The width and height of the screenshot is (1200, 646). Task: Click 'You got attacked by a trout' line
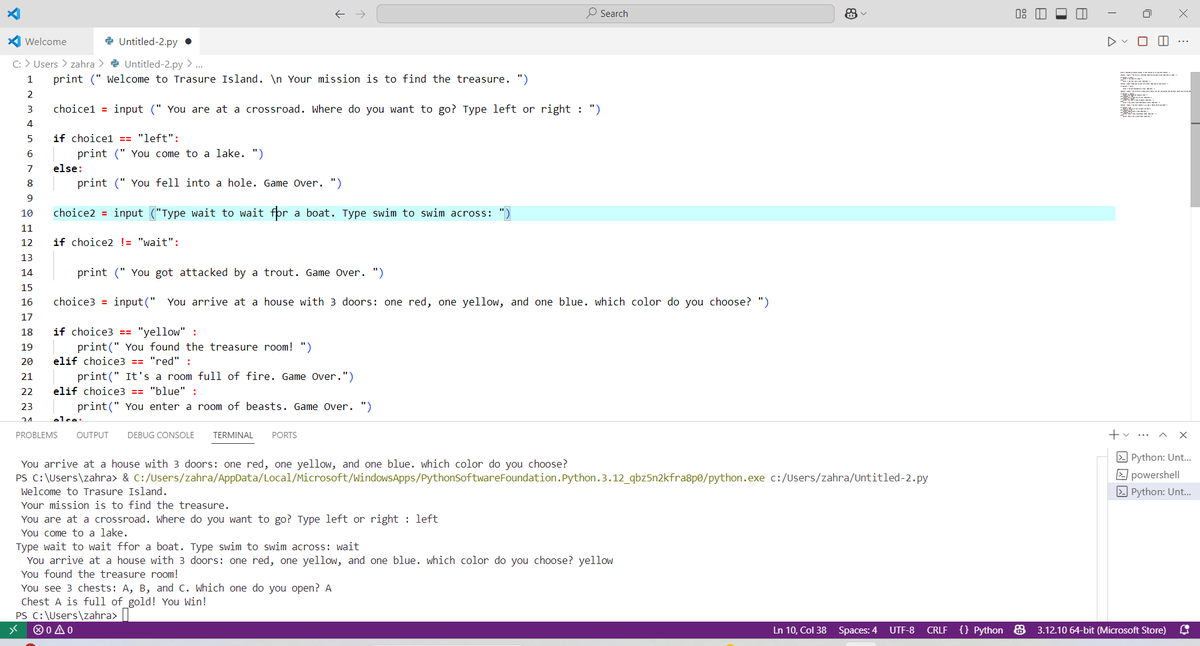click(231, 272)
